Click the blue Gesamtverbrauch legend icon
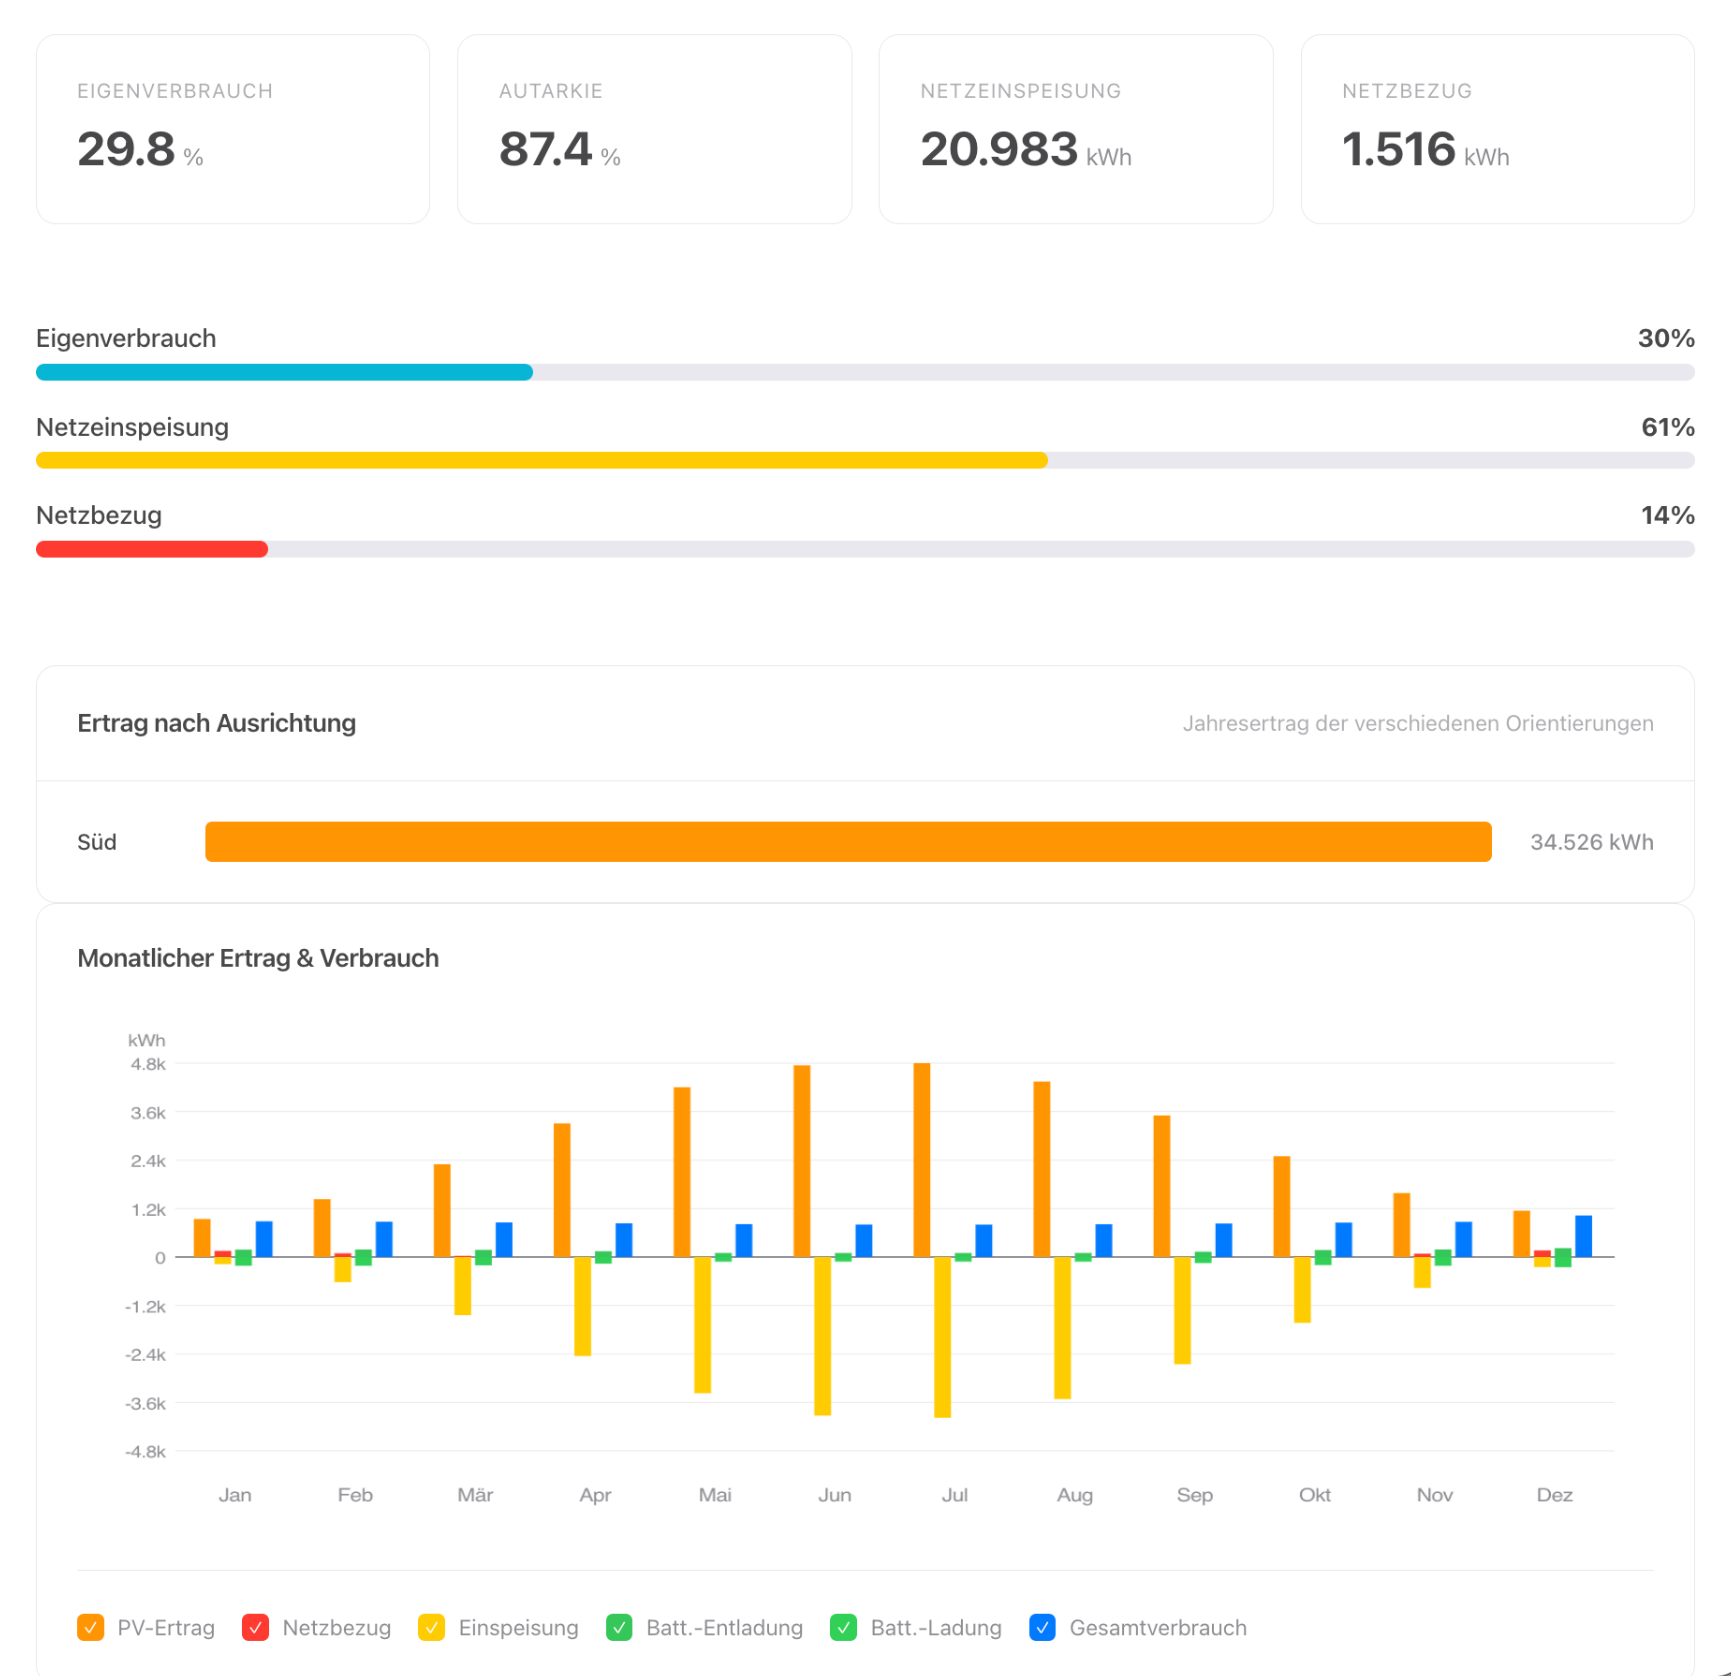The image size is (1731, 1676). tap(1043, 1628)
